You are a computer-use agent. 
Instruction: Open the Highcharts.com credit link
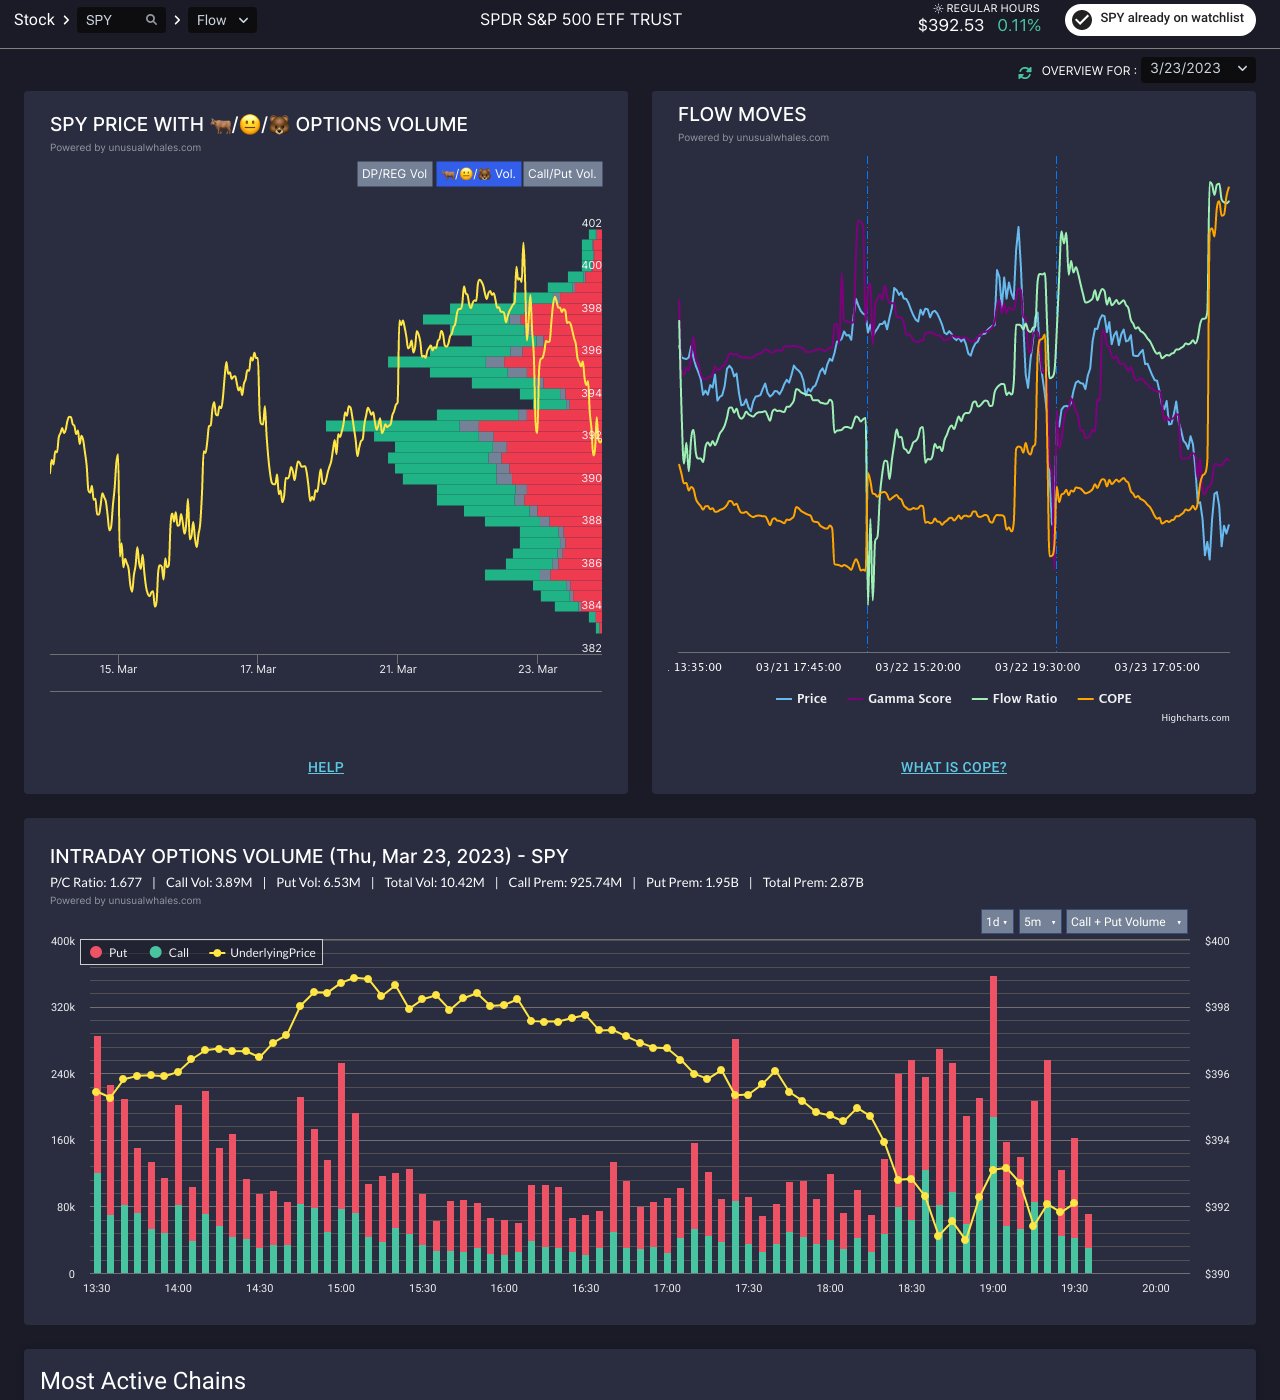(1195, 718)
